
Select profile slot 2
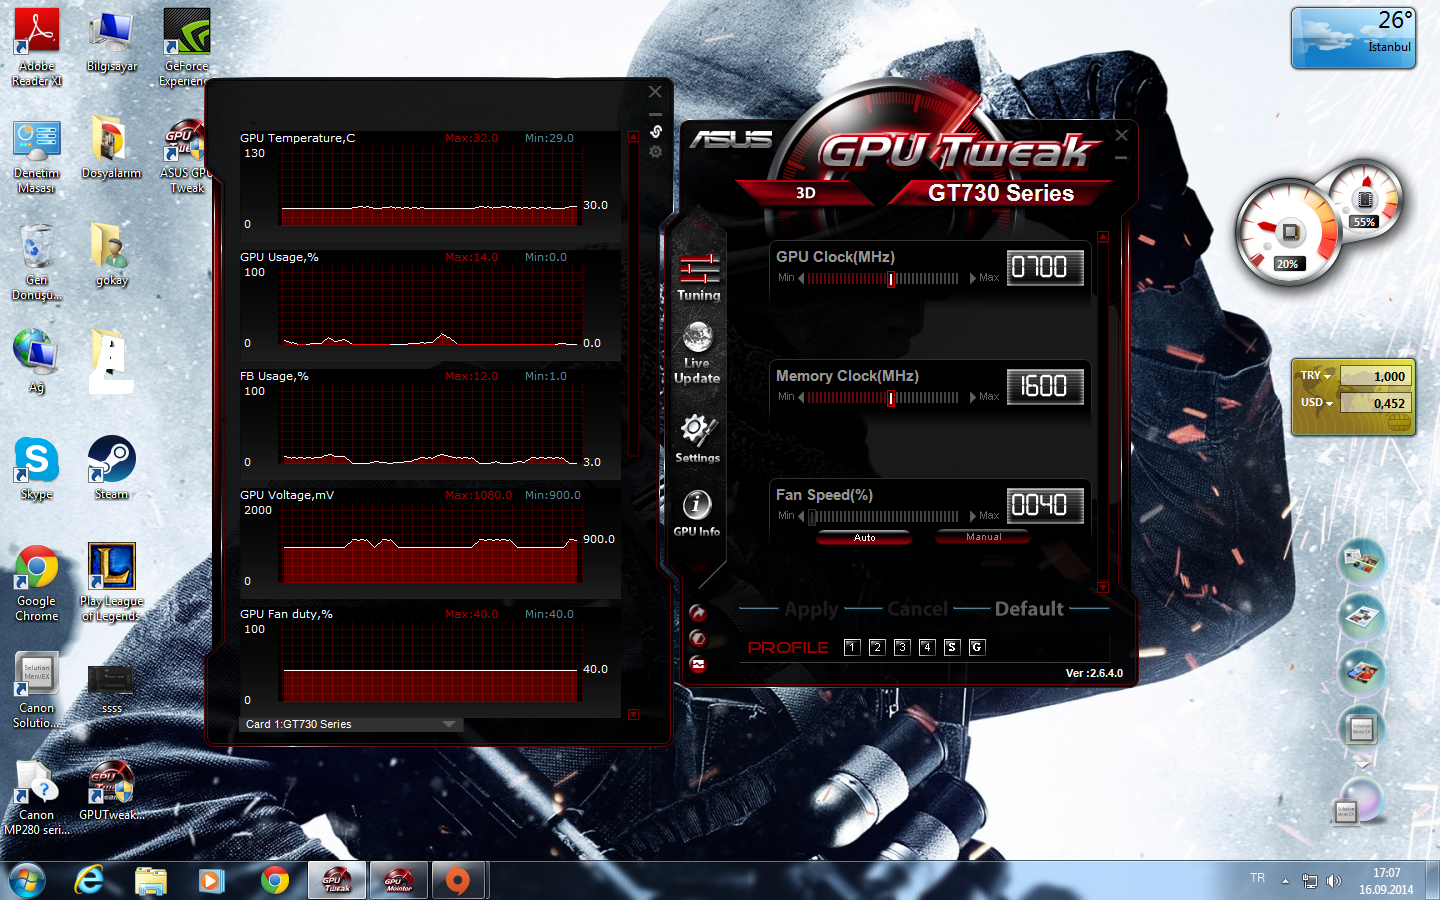[x=877, y=647]
